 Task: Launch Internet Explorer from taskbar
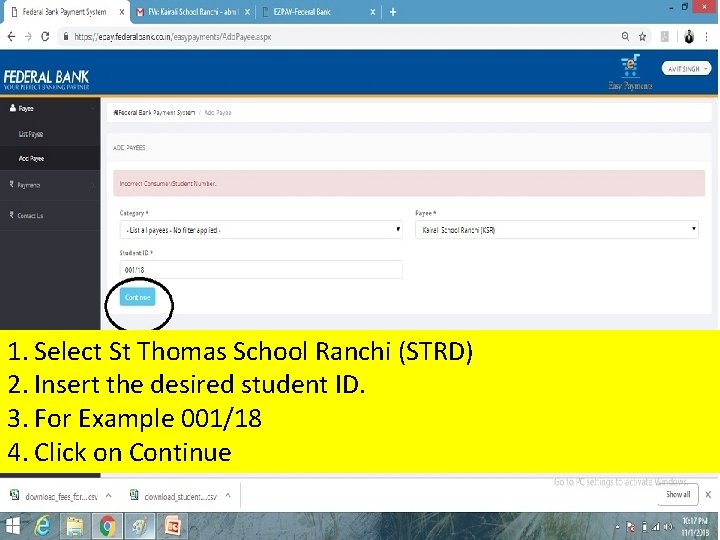(x=42, y=526)
